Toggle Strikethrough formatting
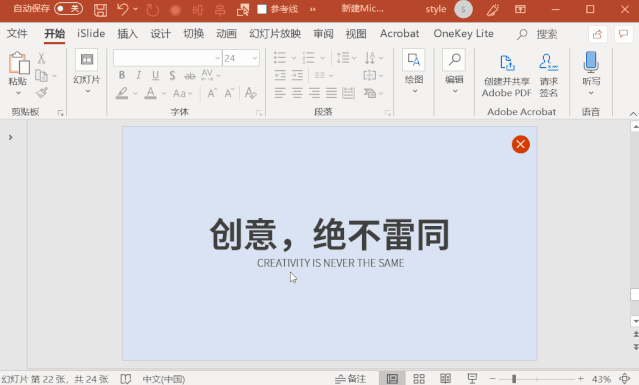The image size is (639, 385). (x=189, y=76)
